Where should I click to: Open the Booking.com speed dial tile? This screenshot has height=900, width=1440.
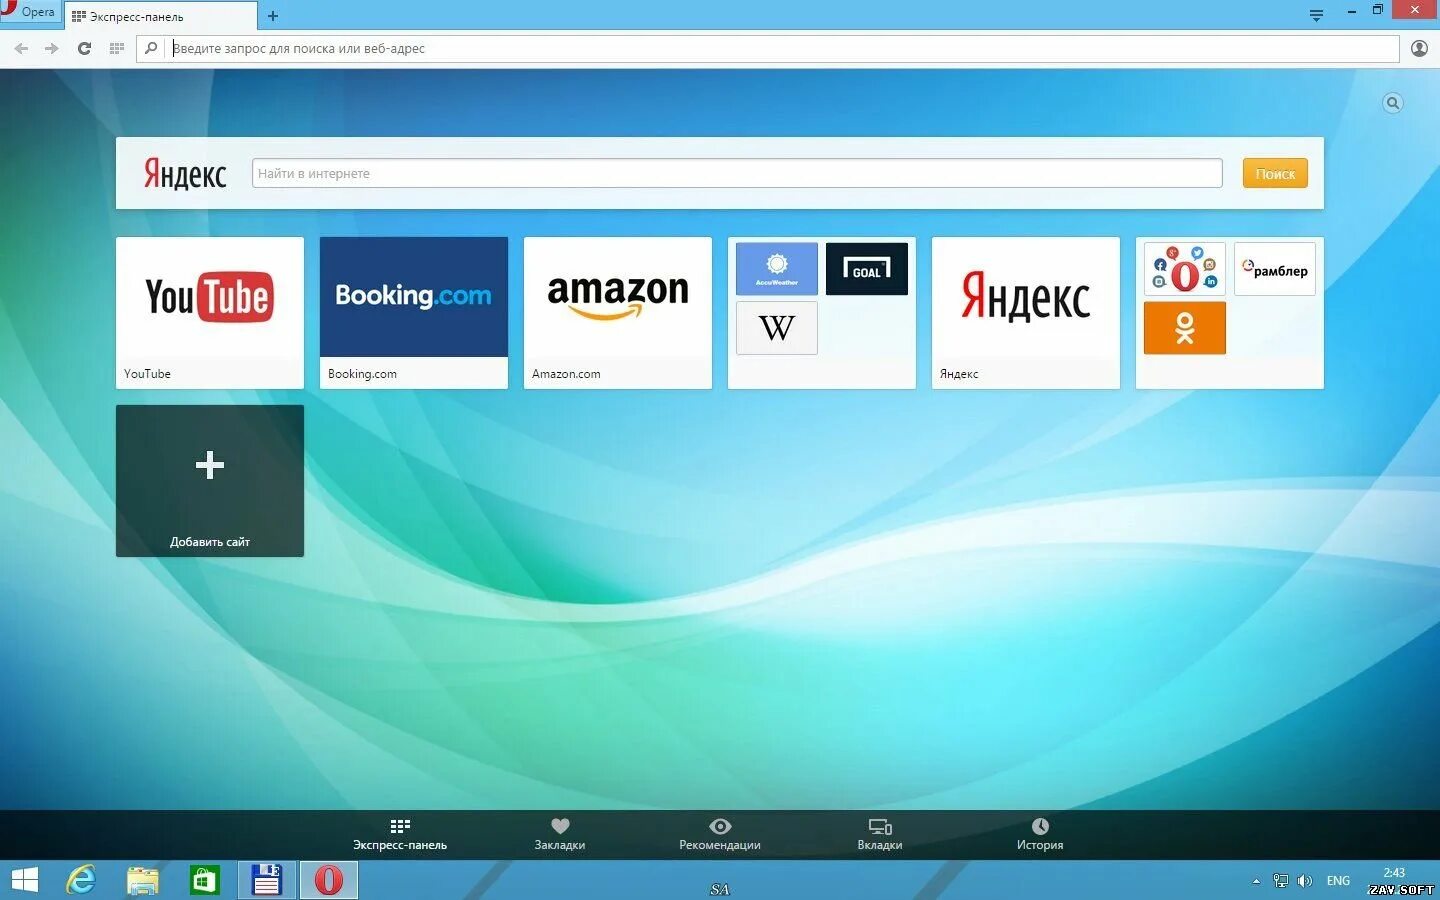click(414, 313)
